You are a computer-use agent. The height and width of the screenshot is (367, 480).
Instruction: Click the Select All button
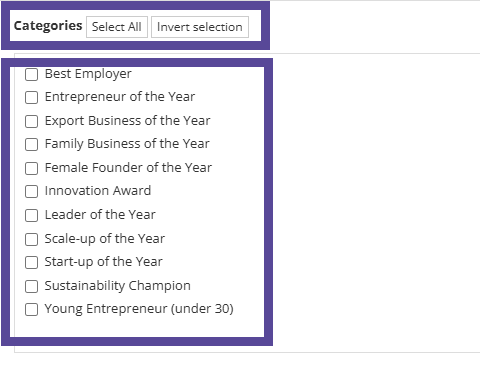coord(117,27)
